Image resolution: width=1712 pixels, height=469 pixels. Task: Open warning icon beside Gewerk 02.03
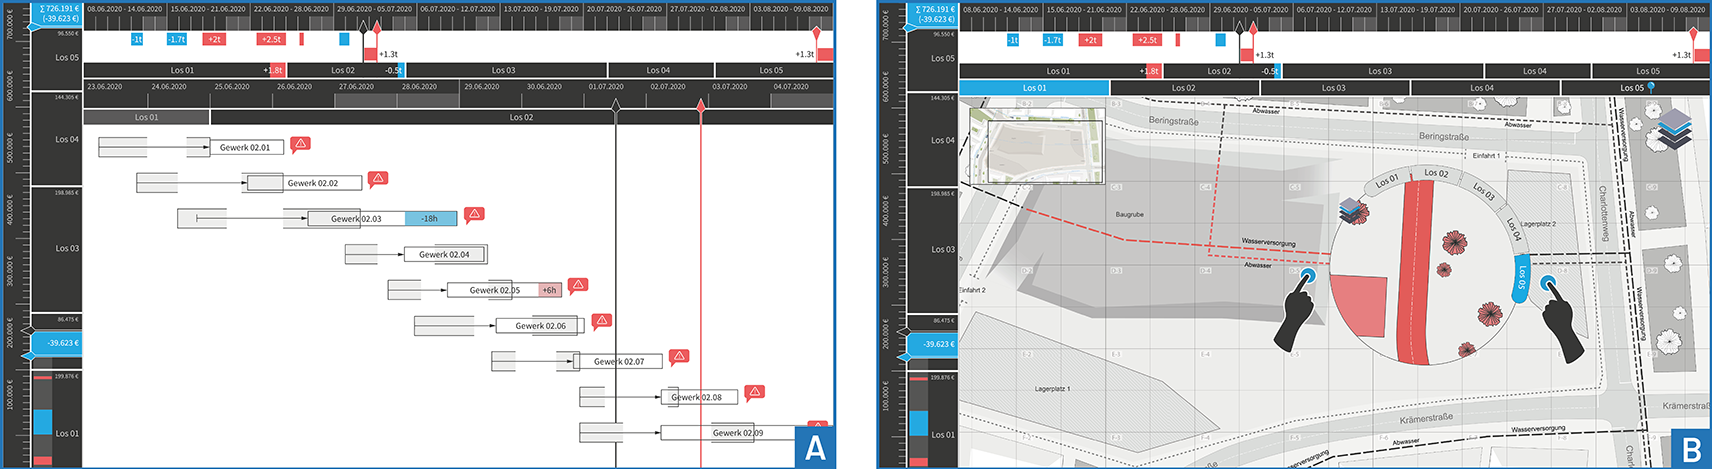(x=475, y=214)
